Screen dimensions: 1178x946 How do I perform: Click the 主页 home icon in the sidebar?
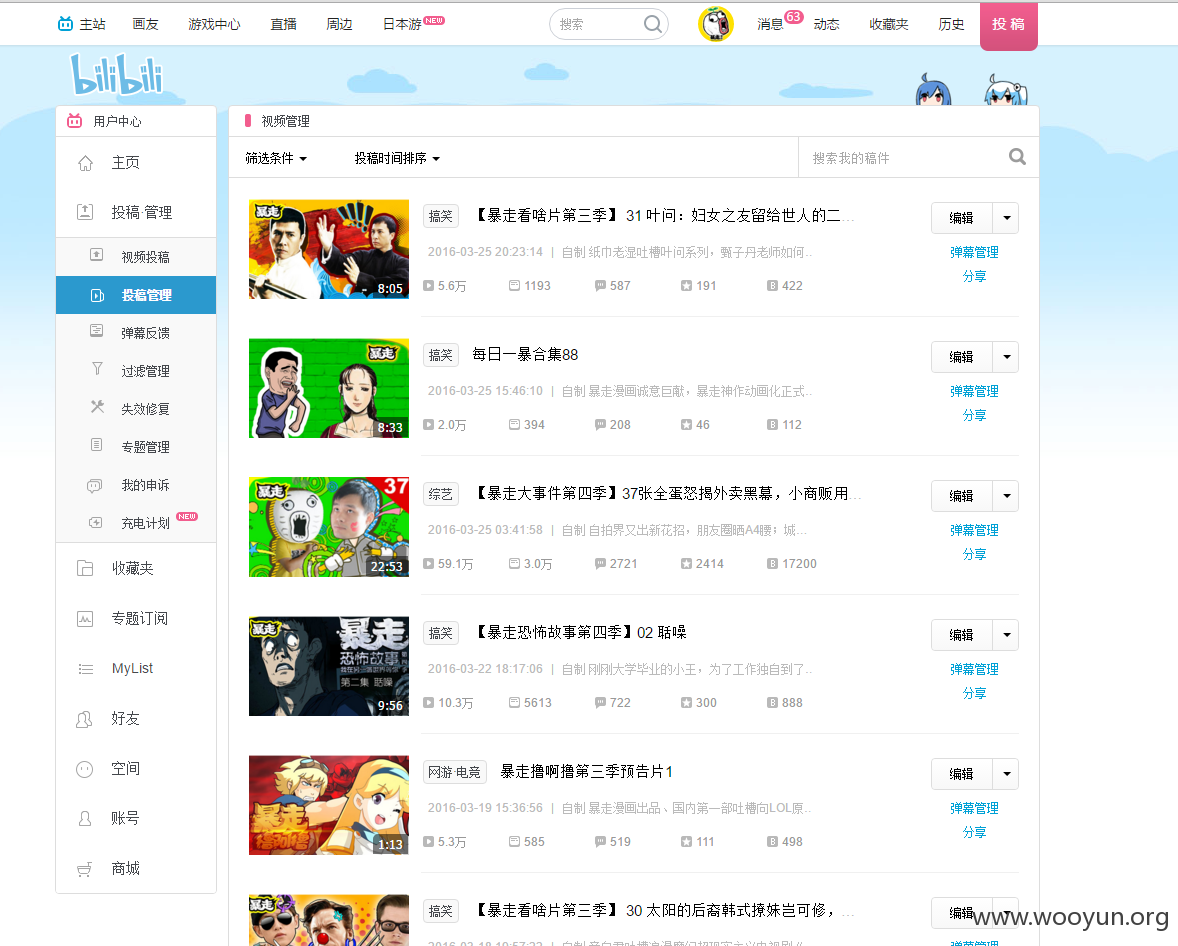pos(86,163)
